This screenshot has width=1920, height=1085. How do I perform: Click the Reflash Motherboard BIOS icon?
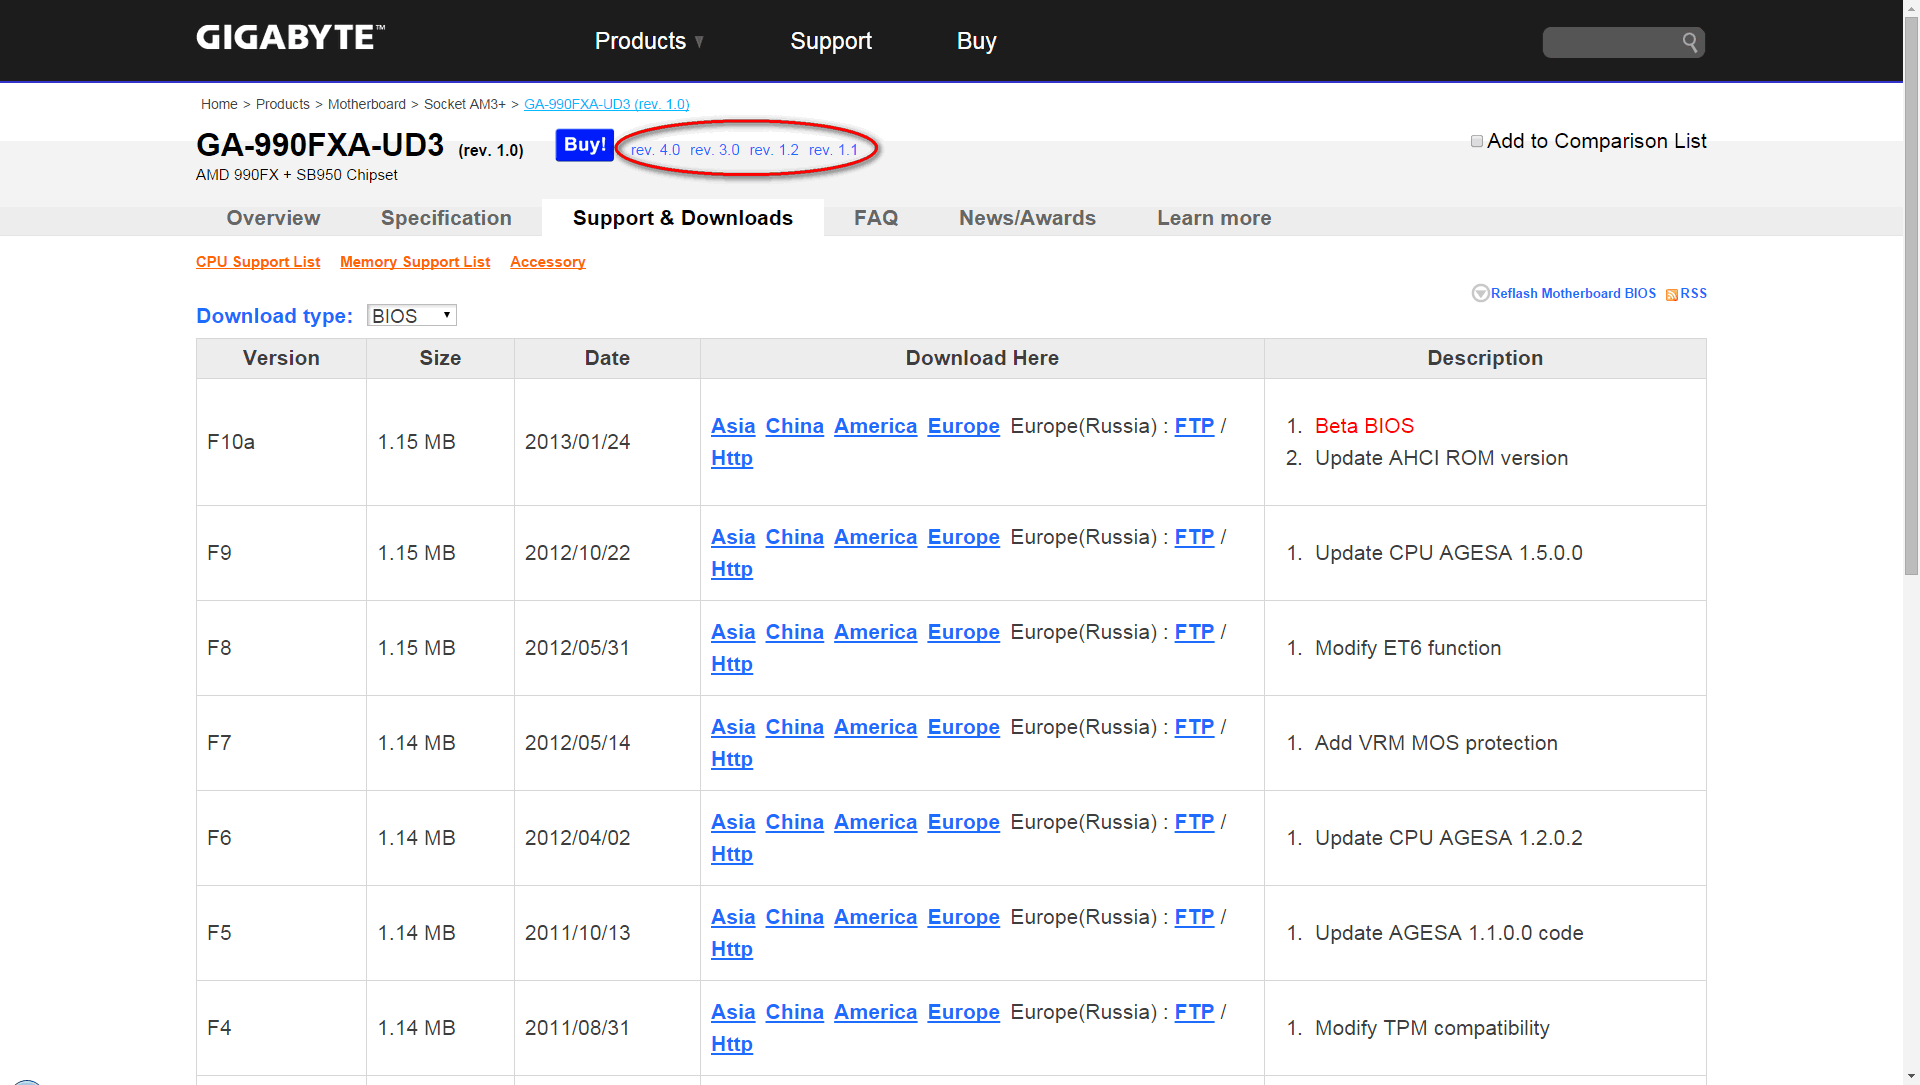pyautogui.click(x=1480, y=293)
